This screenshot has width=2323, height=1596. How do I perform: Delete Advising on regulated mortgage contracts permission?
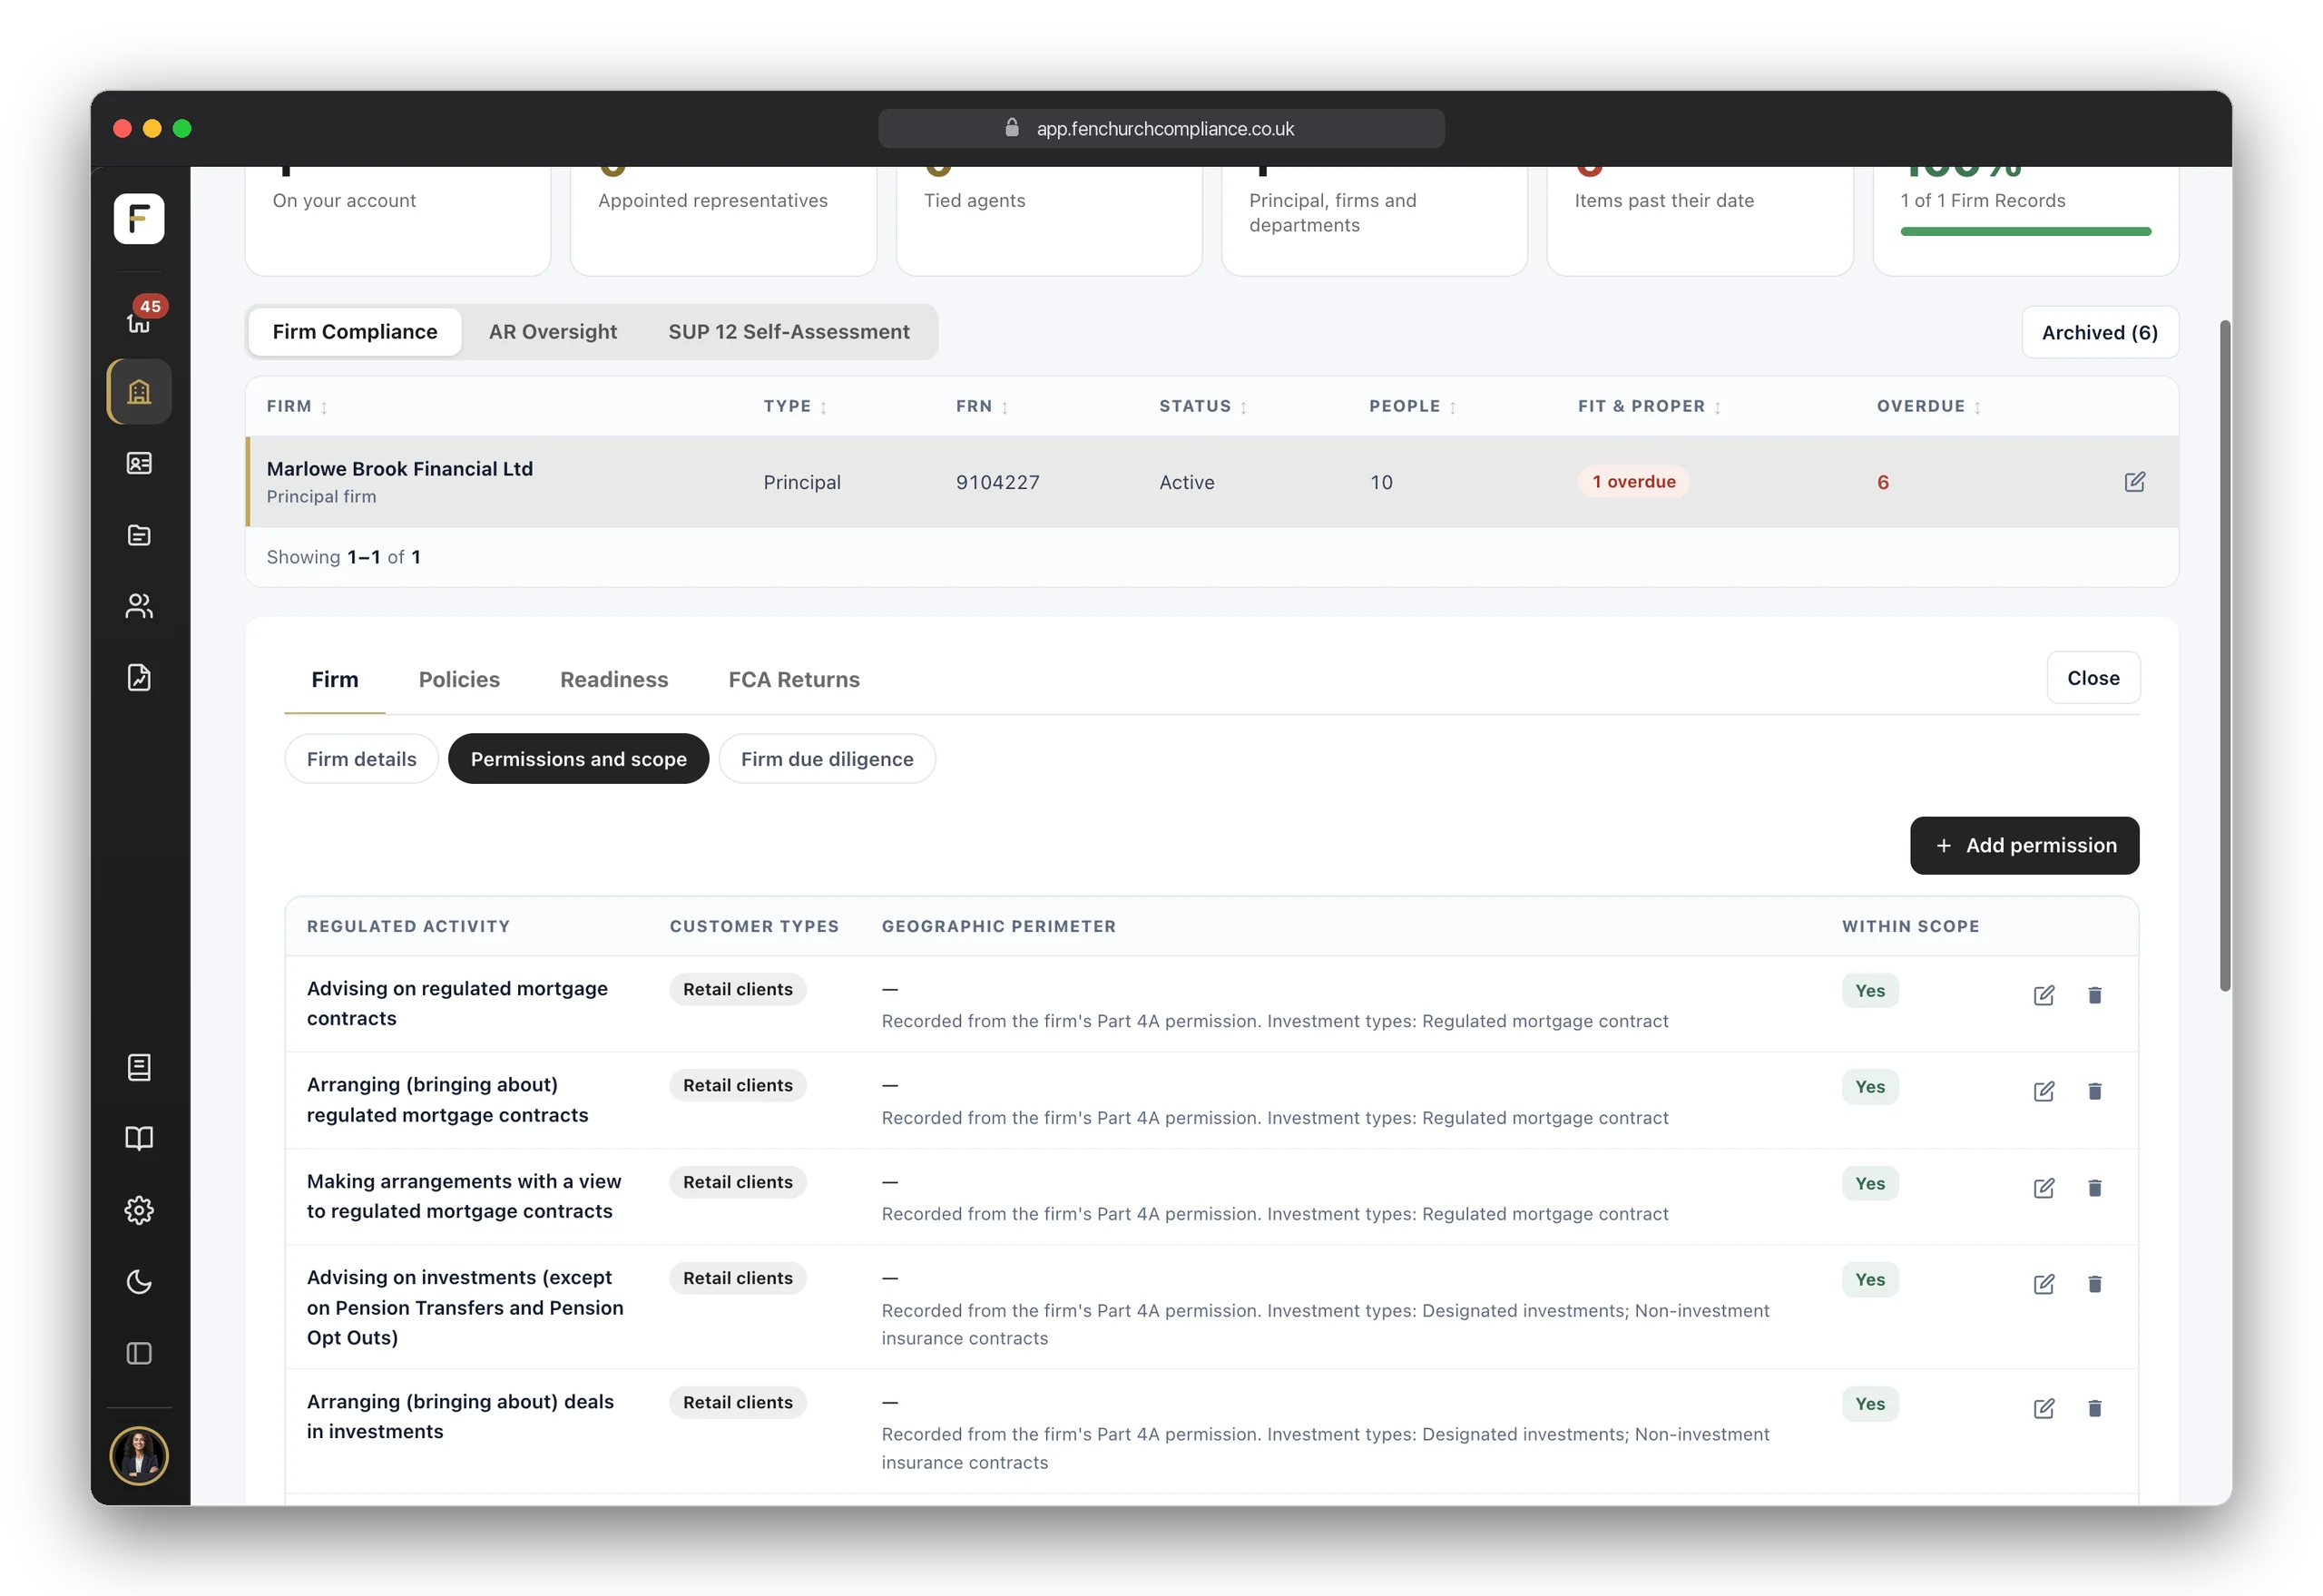2094,995
